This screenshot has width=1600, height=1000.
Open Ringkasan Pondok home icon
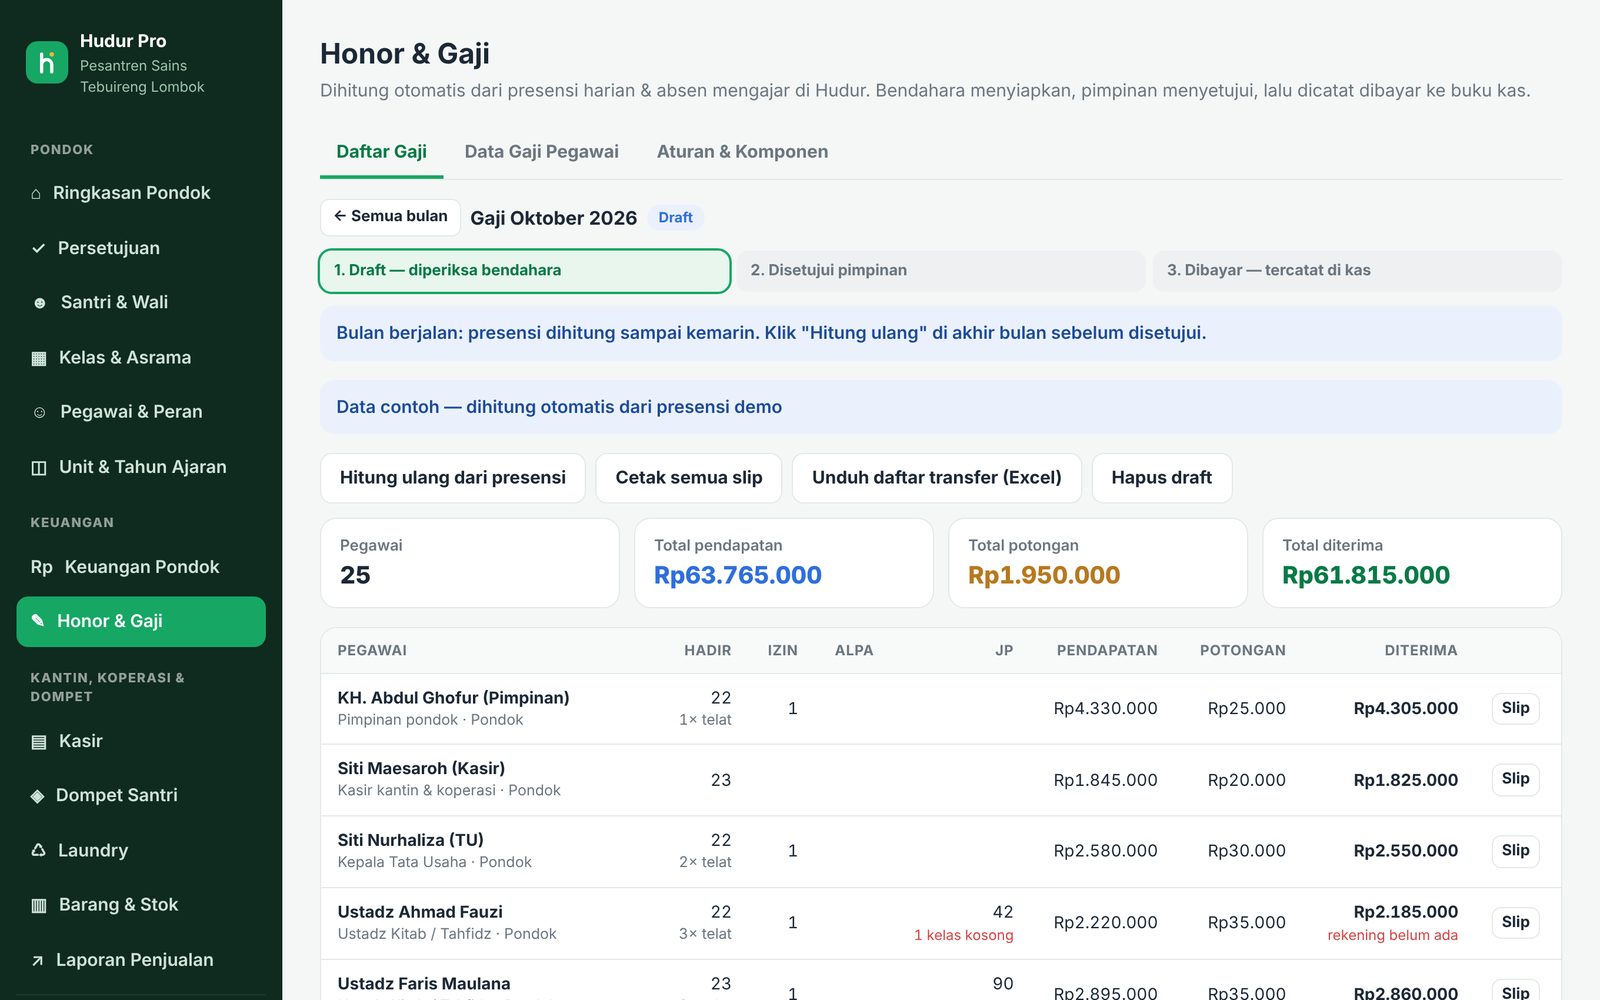point(36,194)
